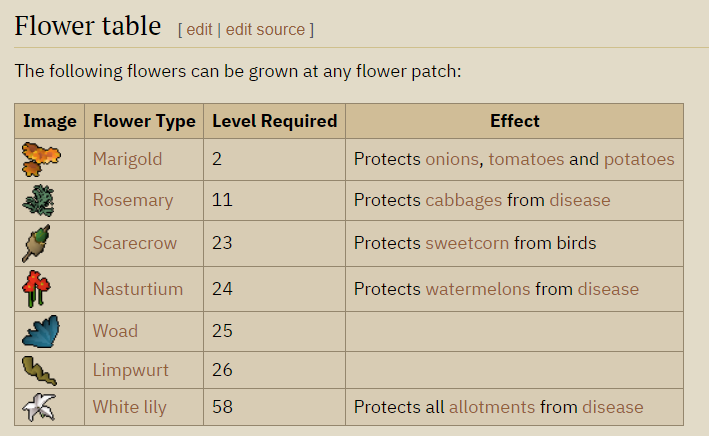Click the Level Required column header

tap(274, 121)
